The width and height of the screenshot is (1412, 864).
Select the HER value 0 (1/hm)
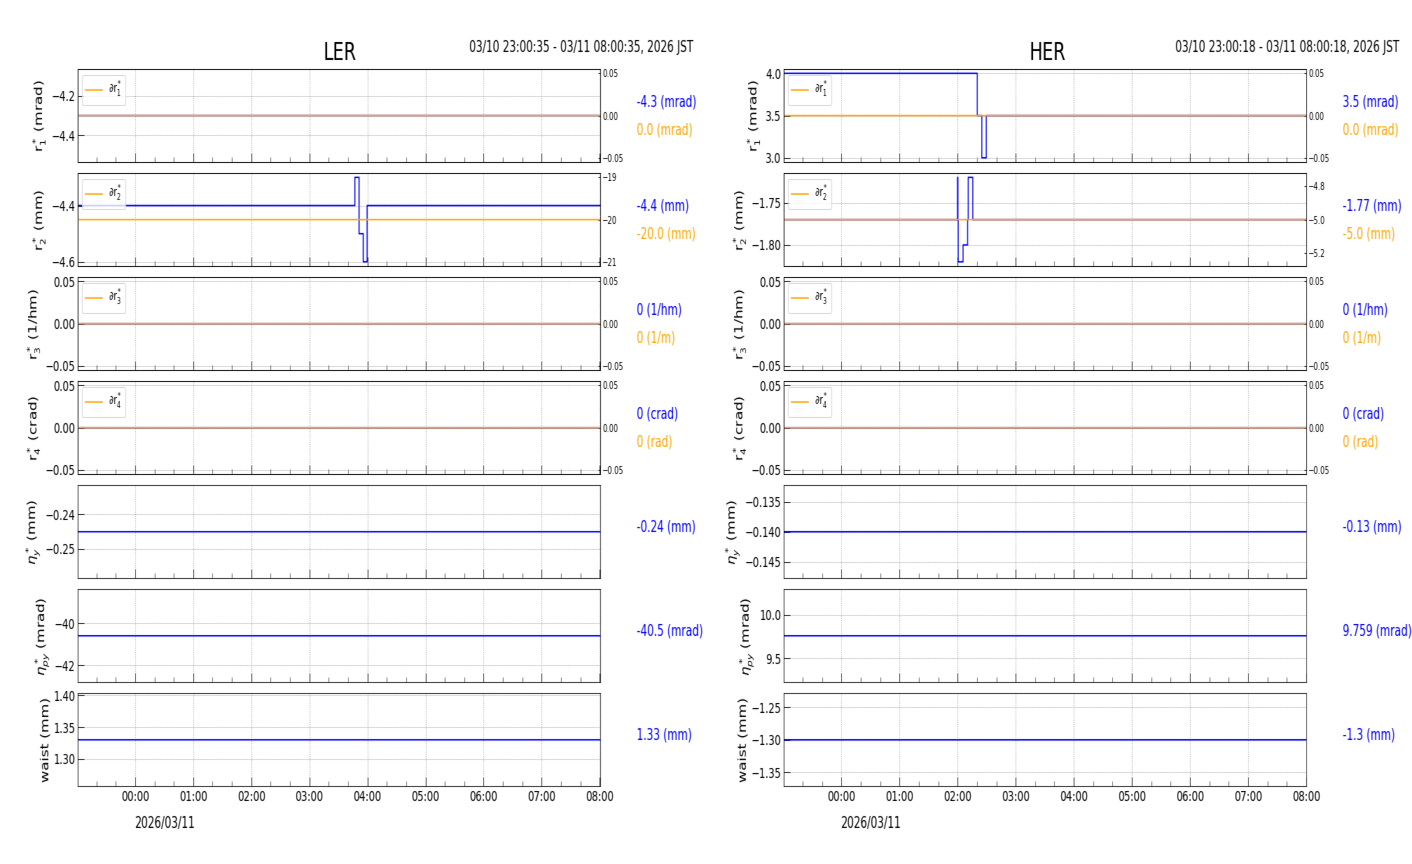(1365, 310)
